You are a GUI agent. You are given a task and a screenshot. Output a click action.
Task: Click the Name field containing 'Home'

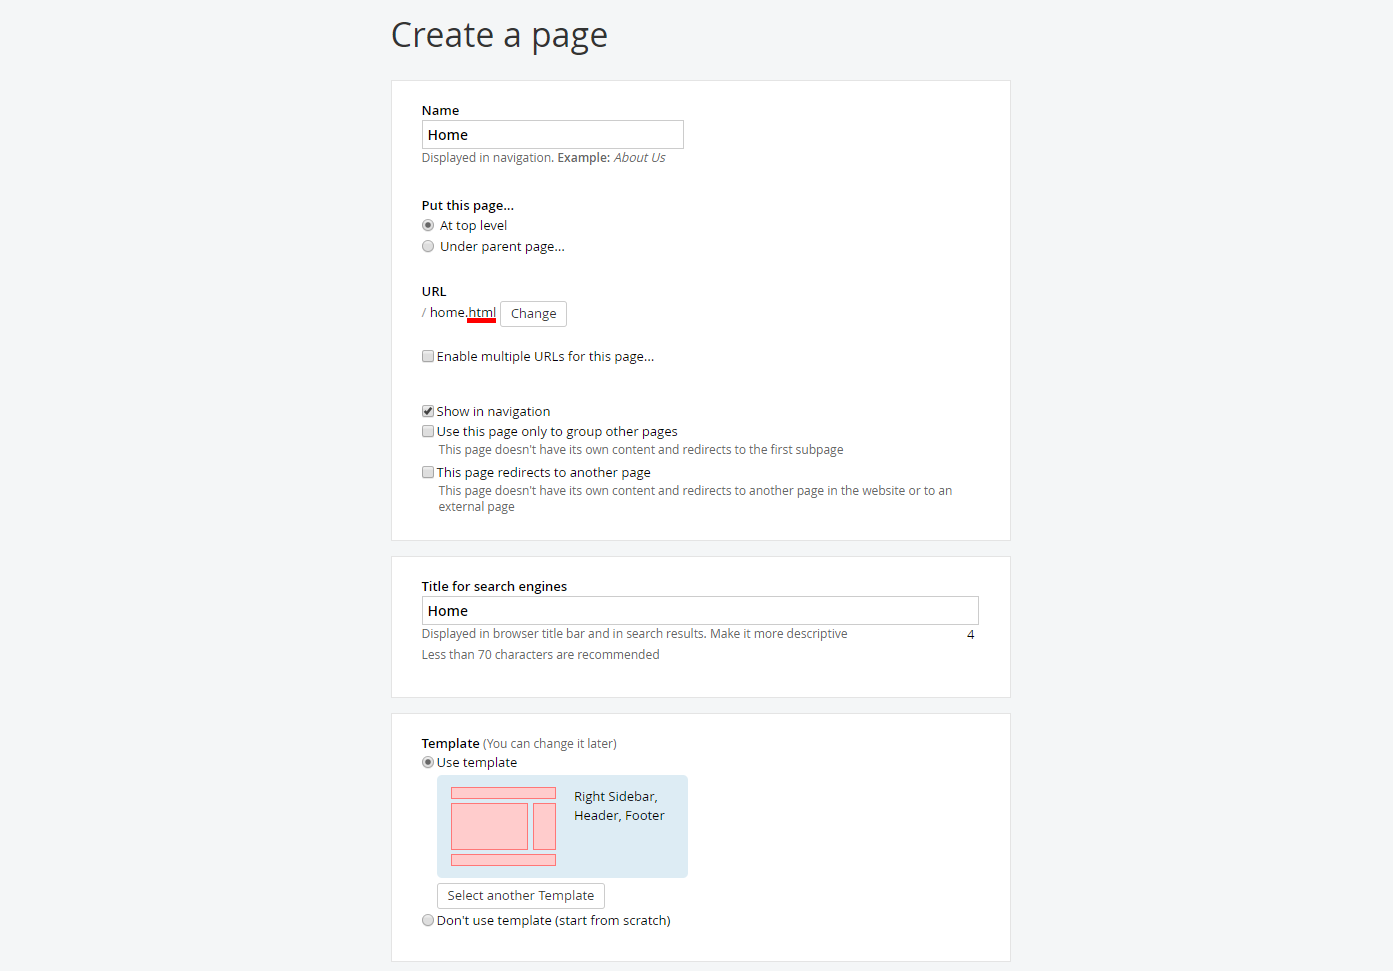[552, 134]
